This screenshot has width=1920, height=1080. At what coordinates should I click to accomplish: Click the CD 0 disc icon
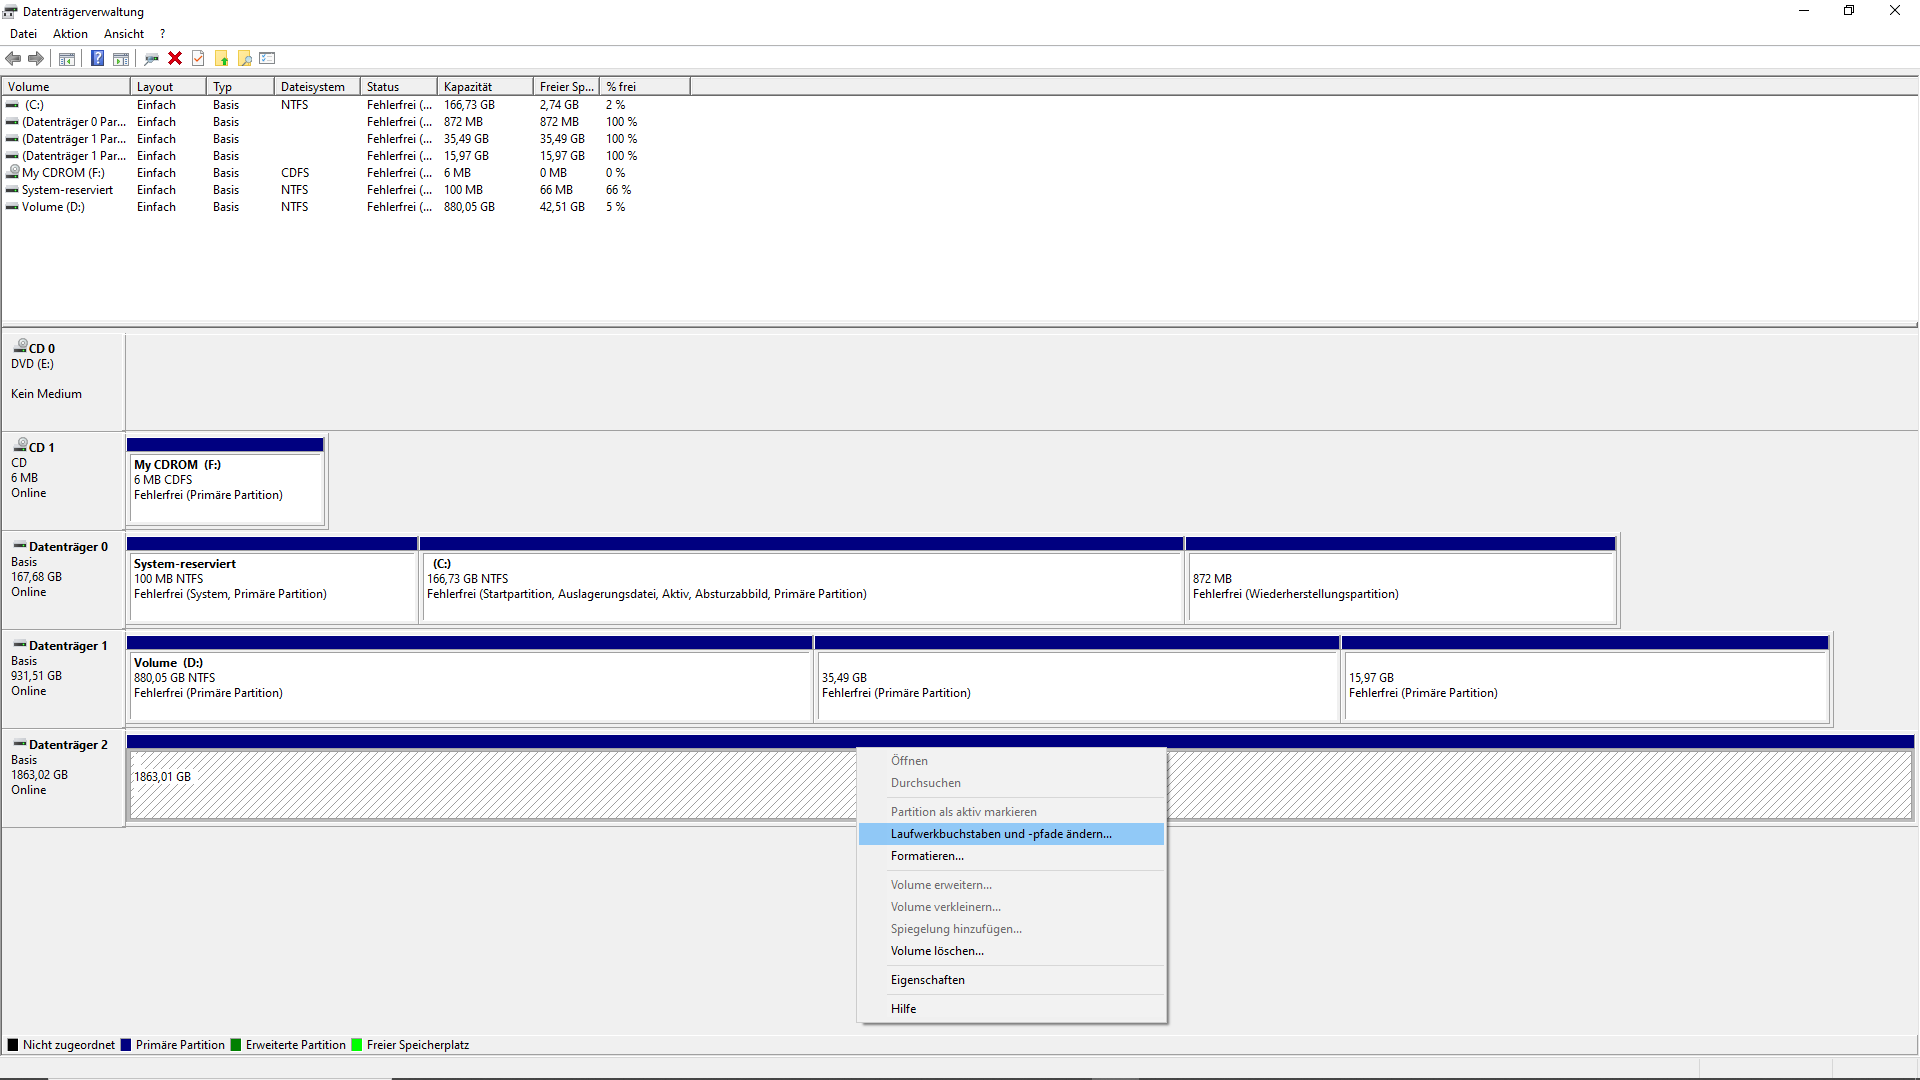[20, 346]
